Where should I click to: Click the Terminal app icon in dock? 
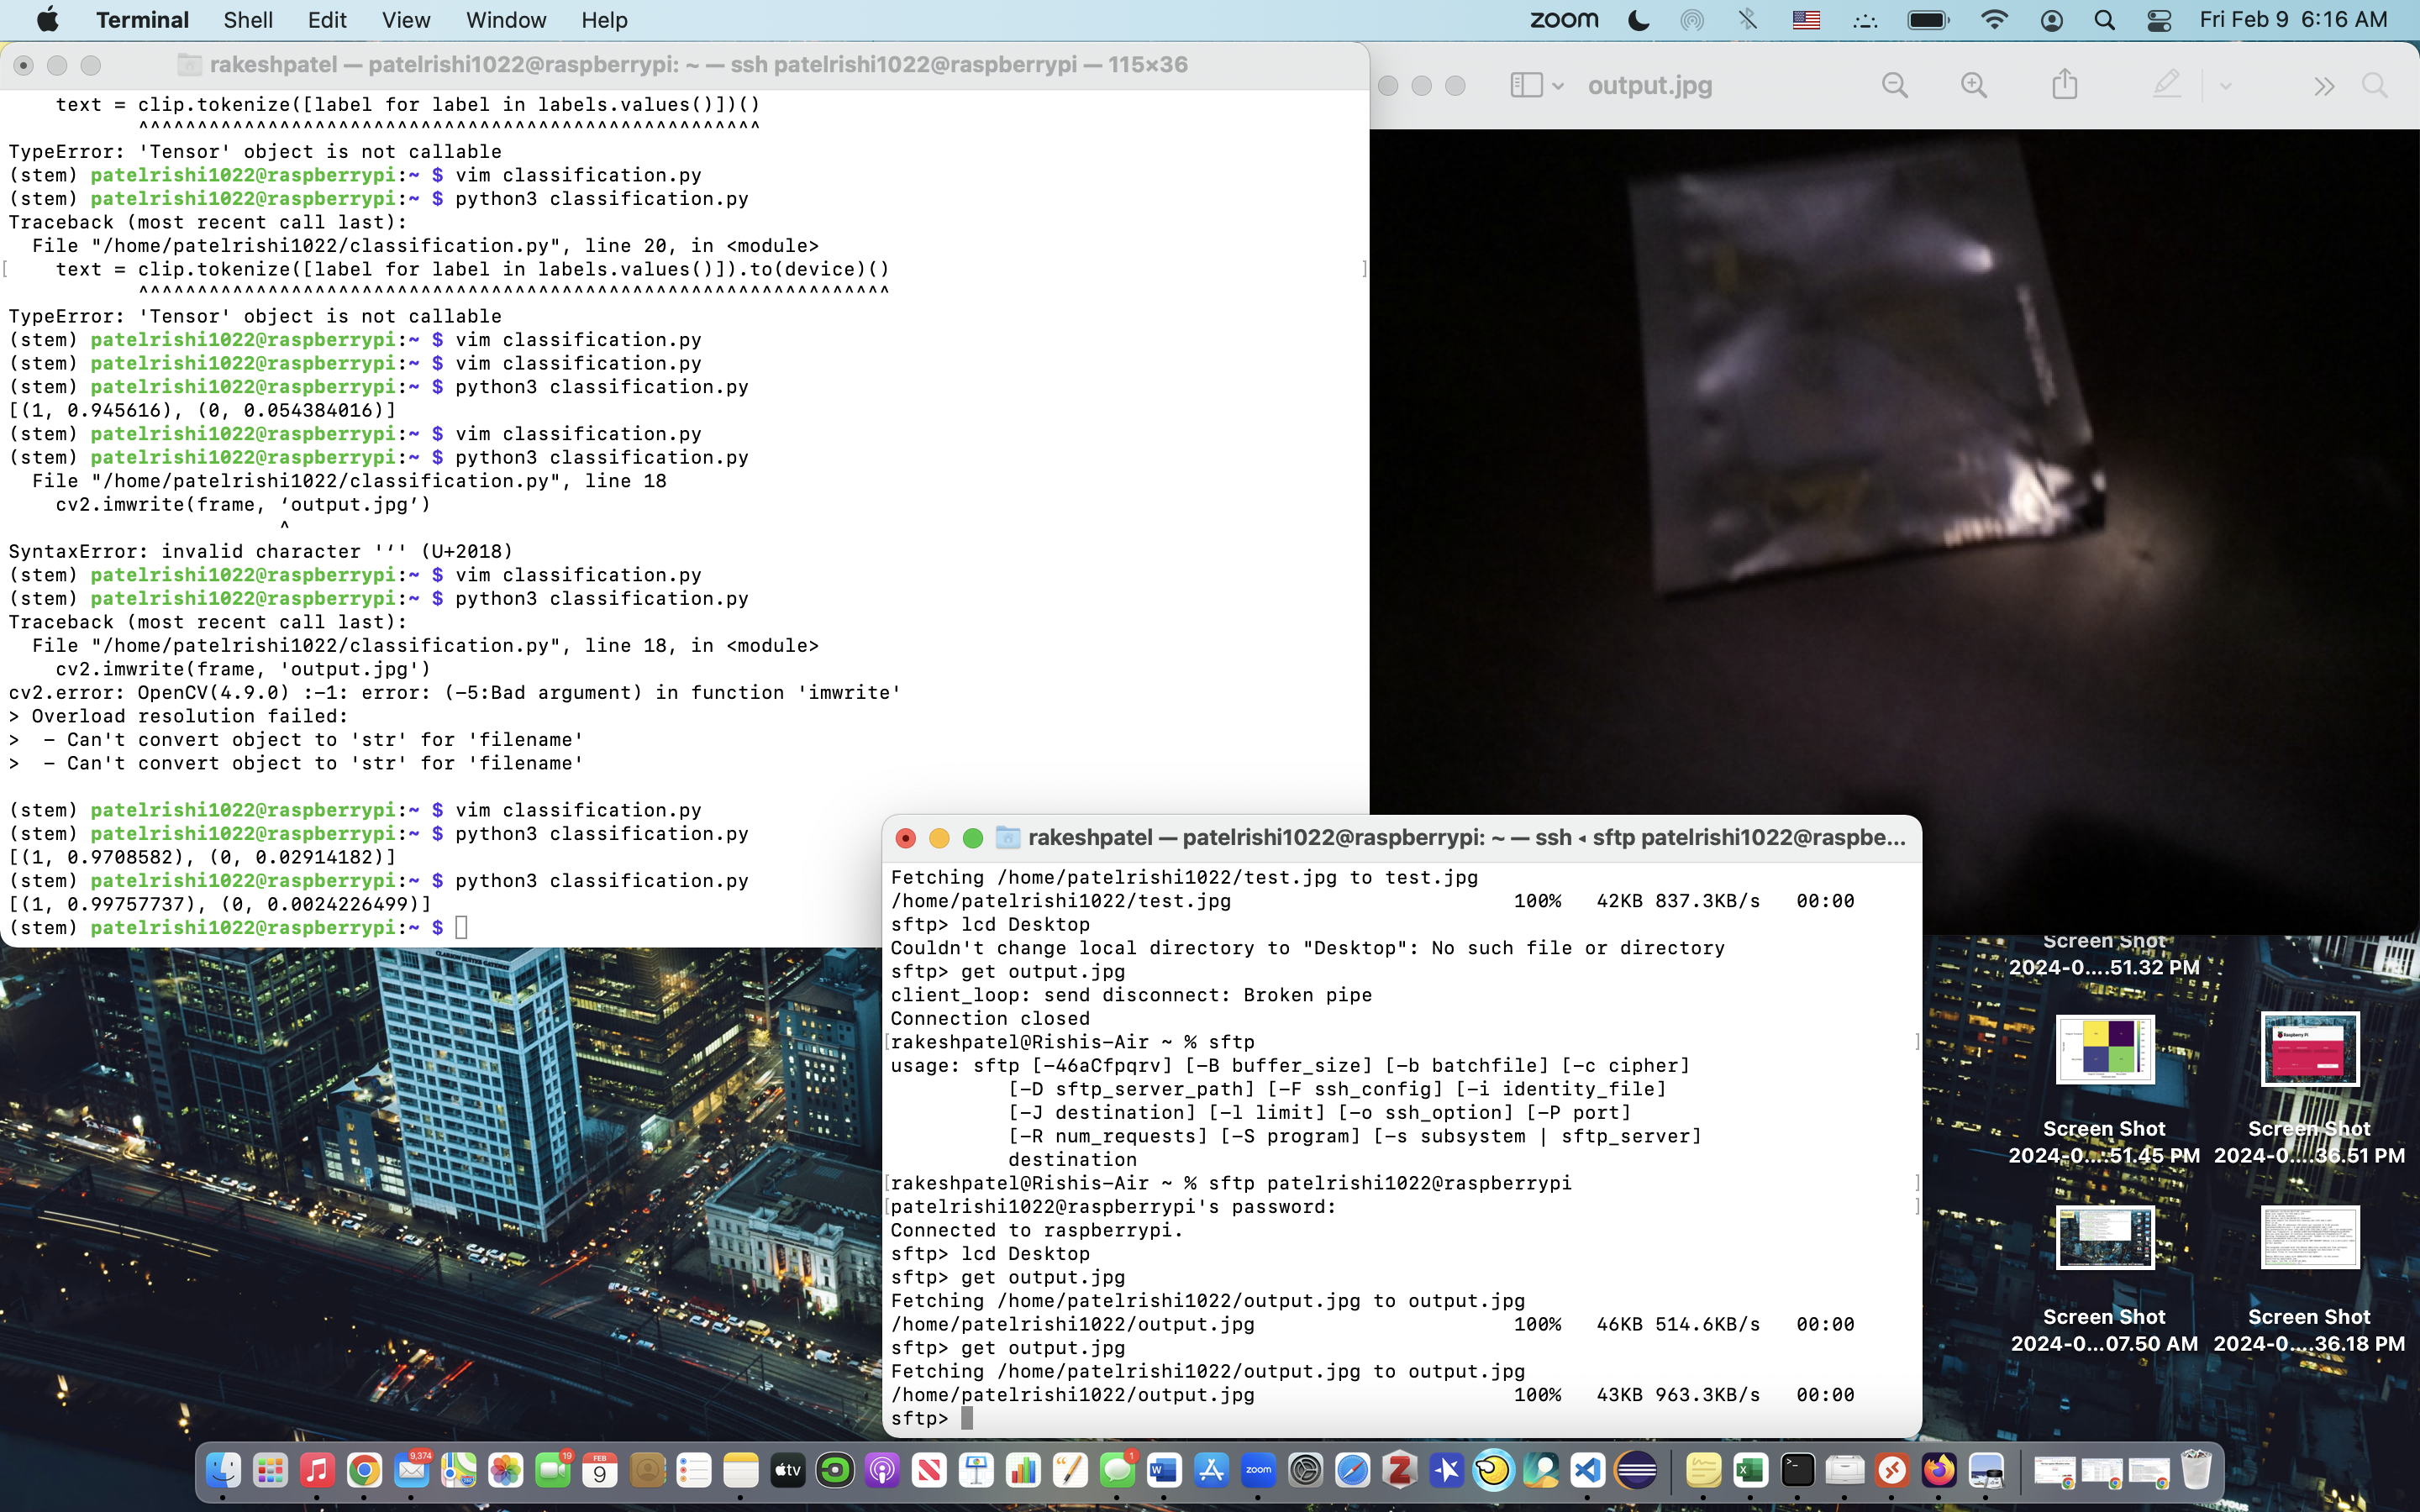(x=1798, y=1468)
